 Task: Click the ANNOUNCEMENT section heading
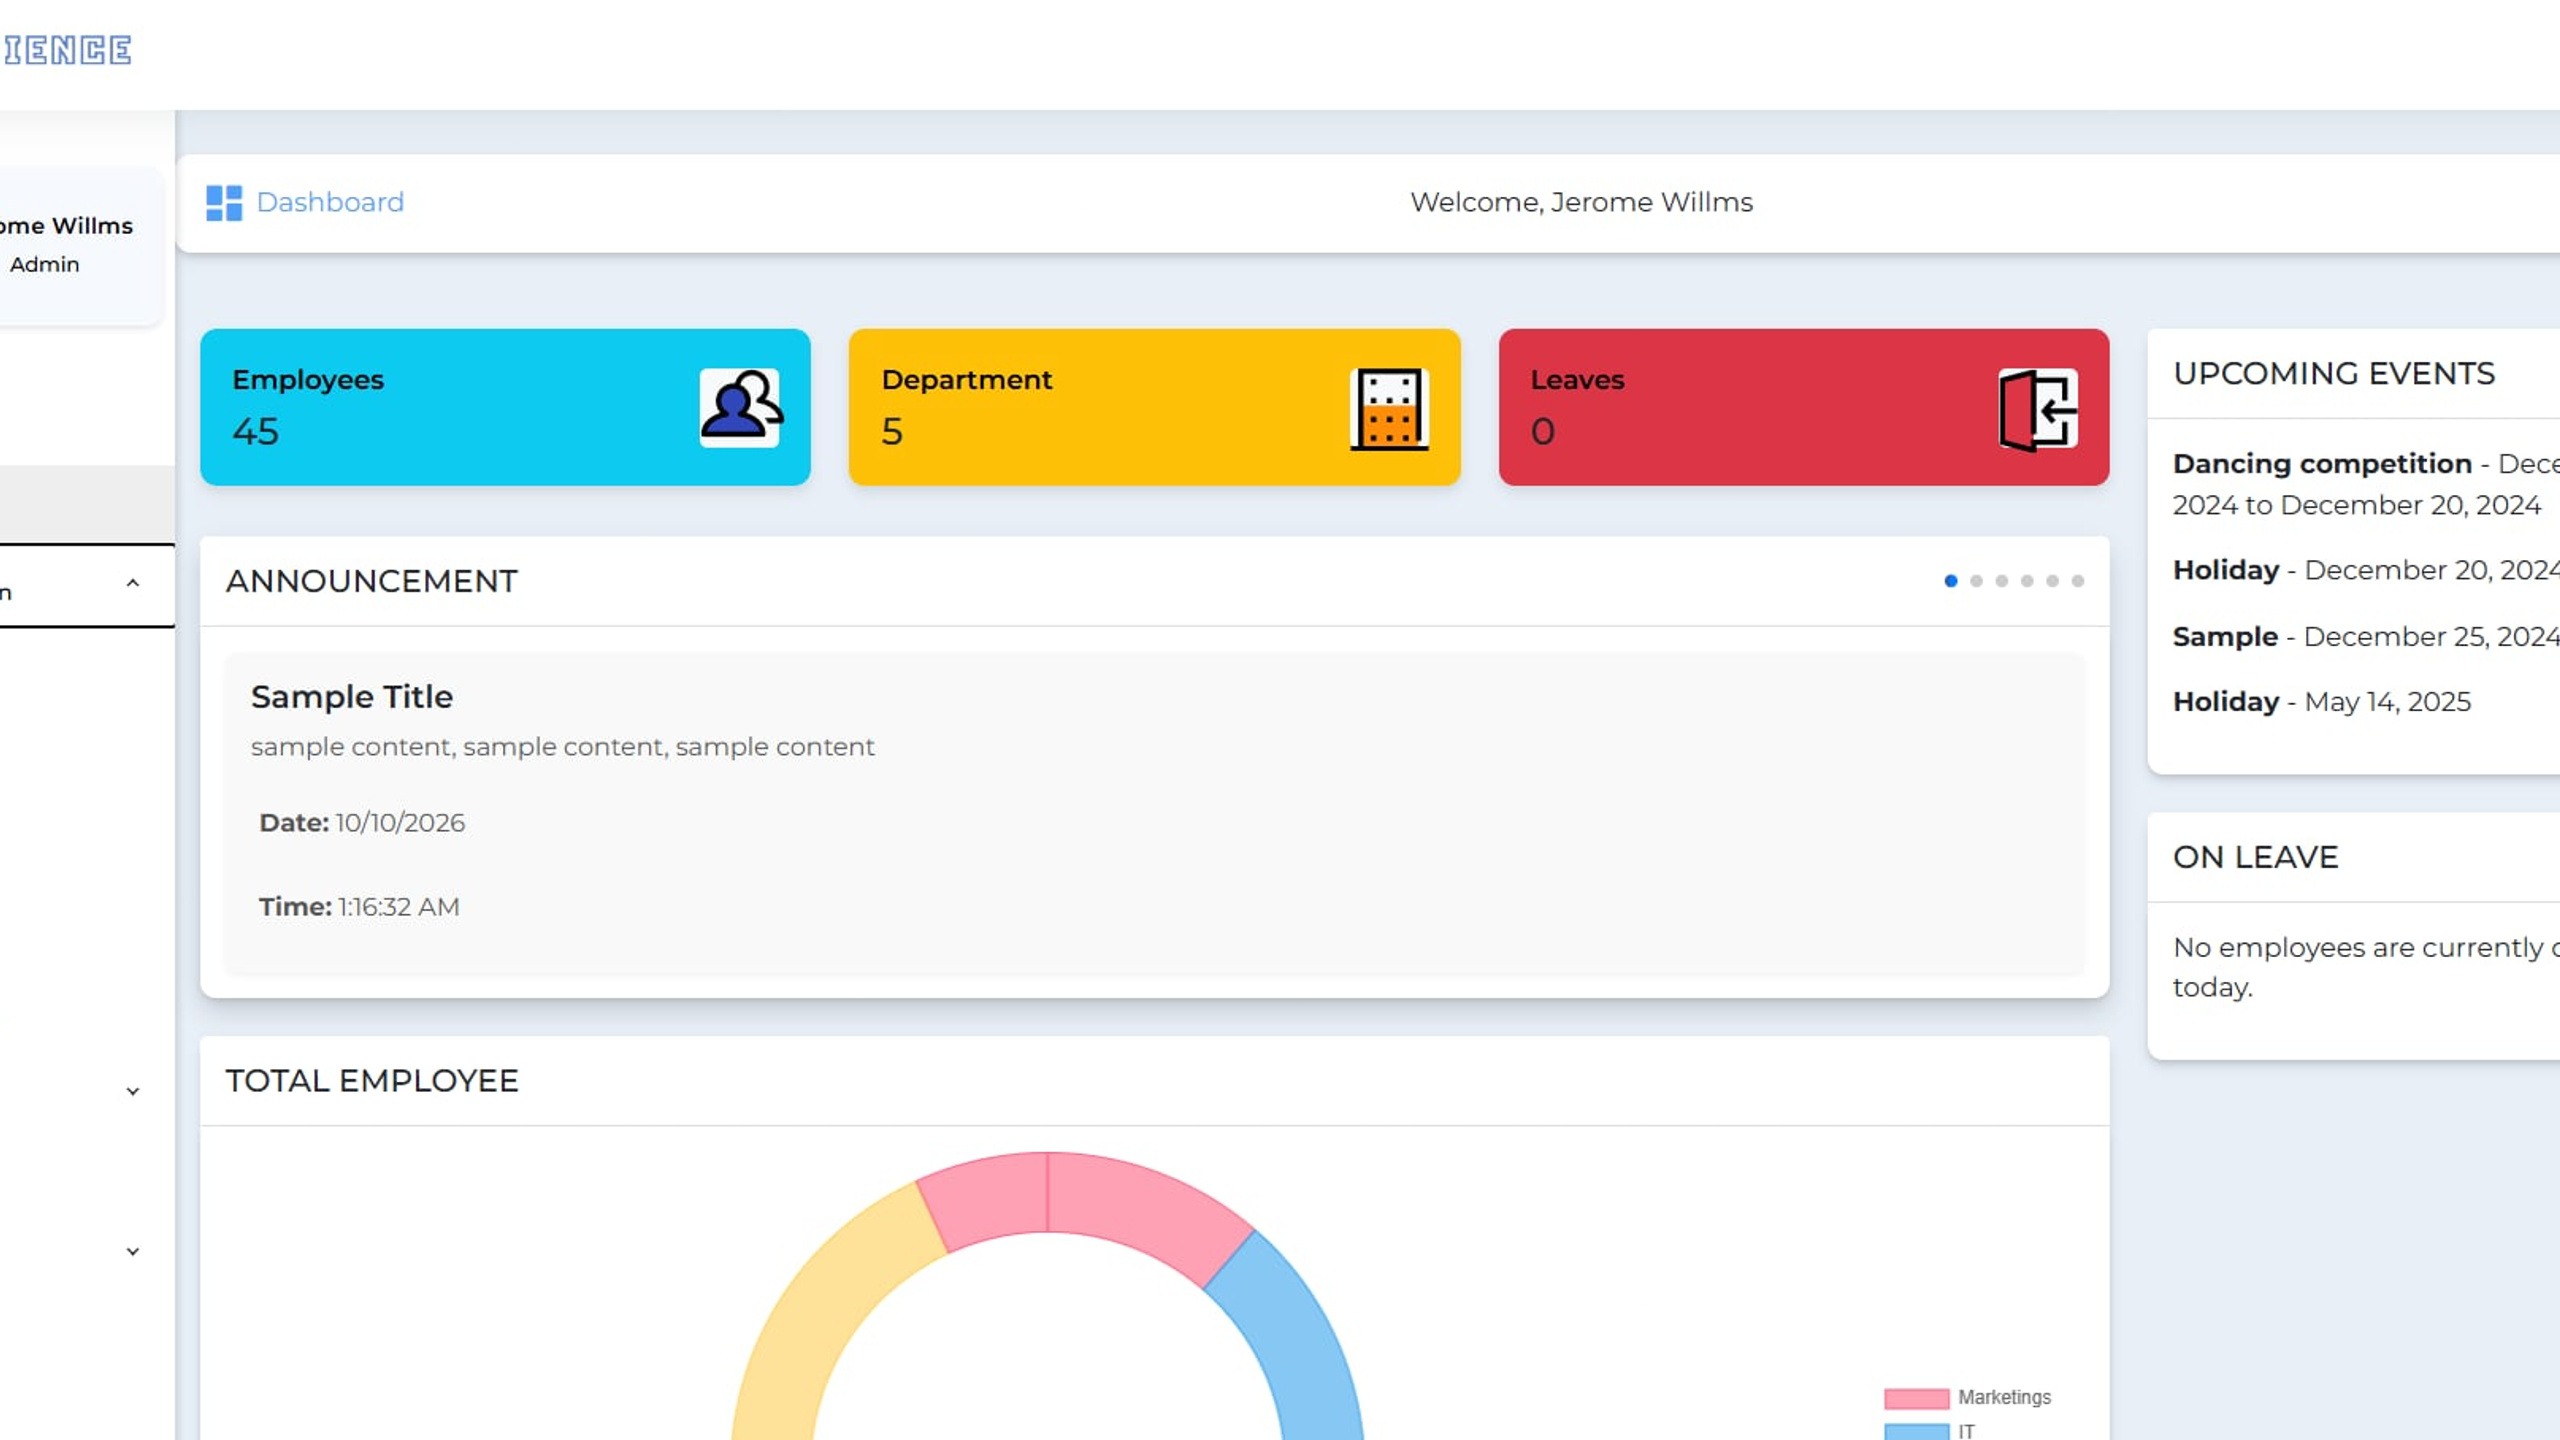pos(372,581)
